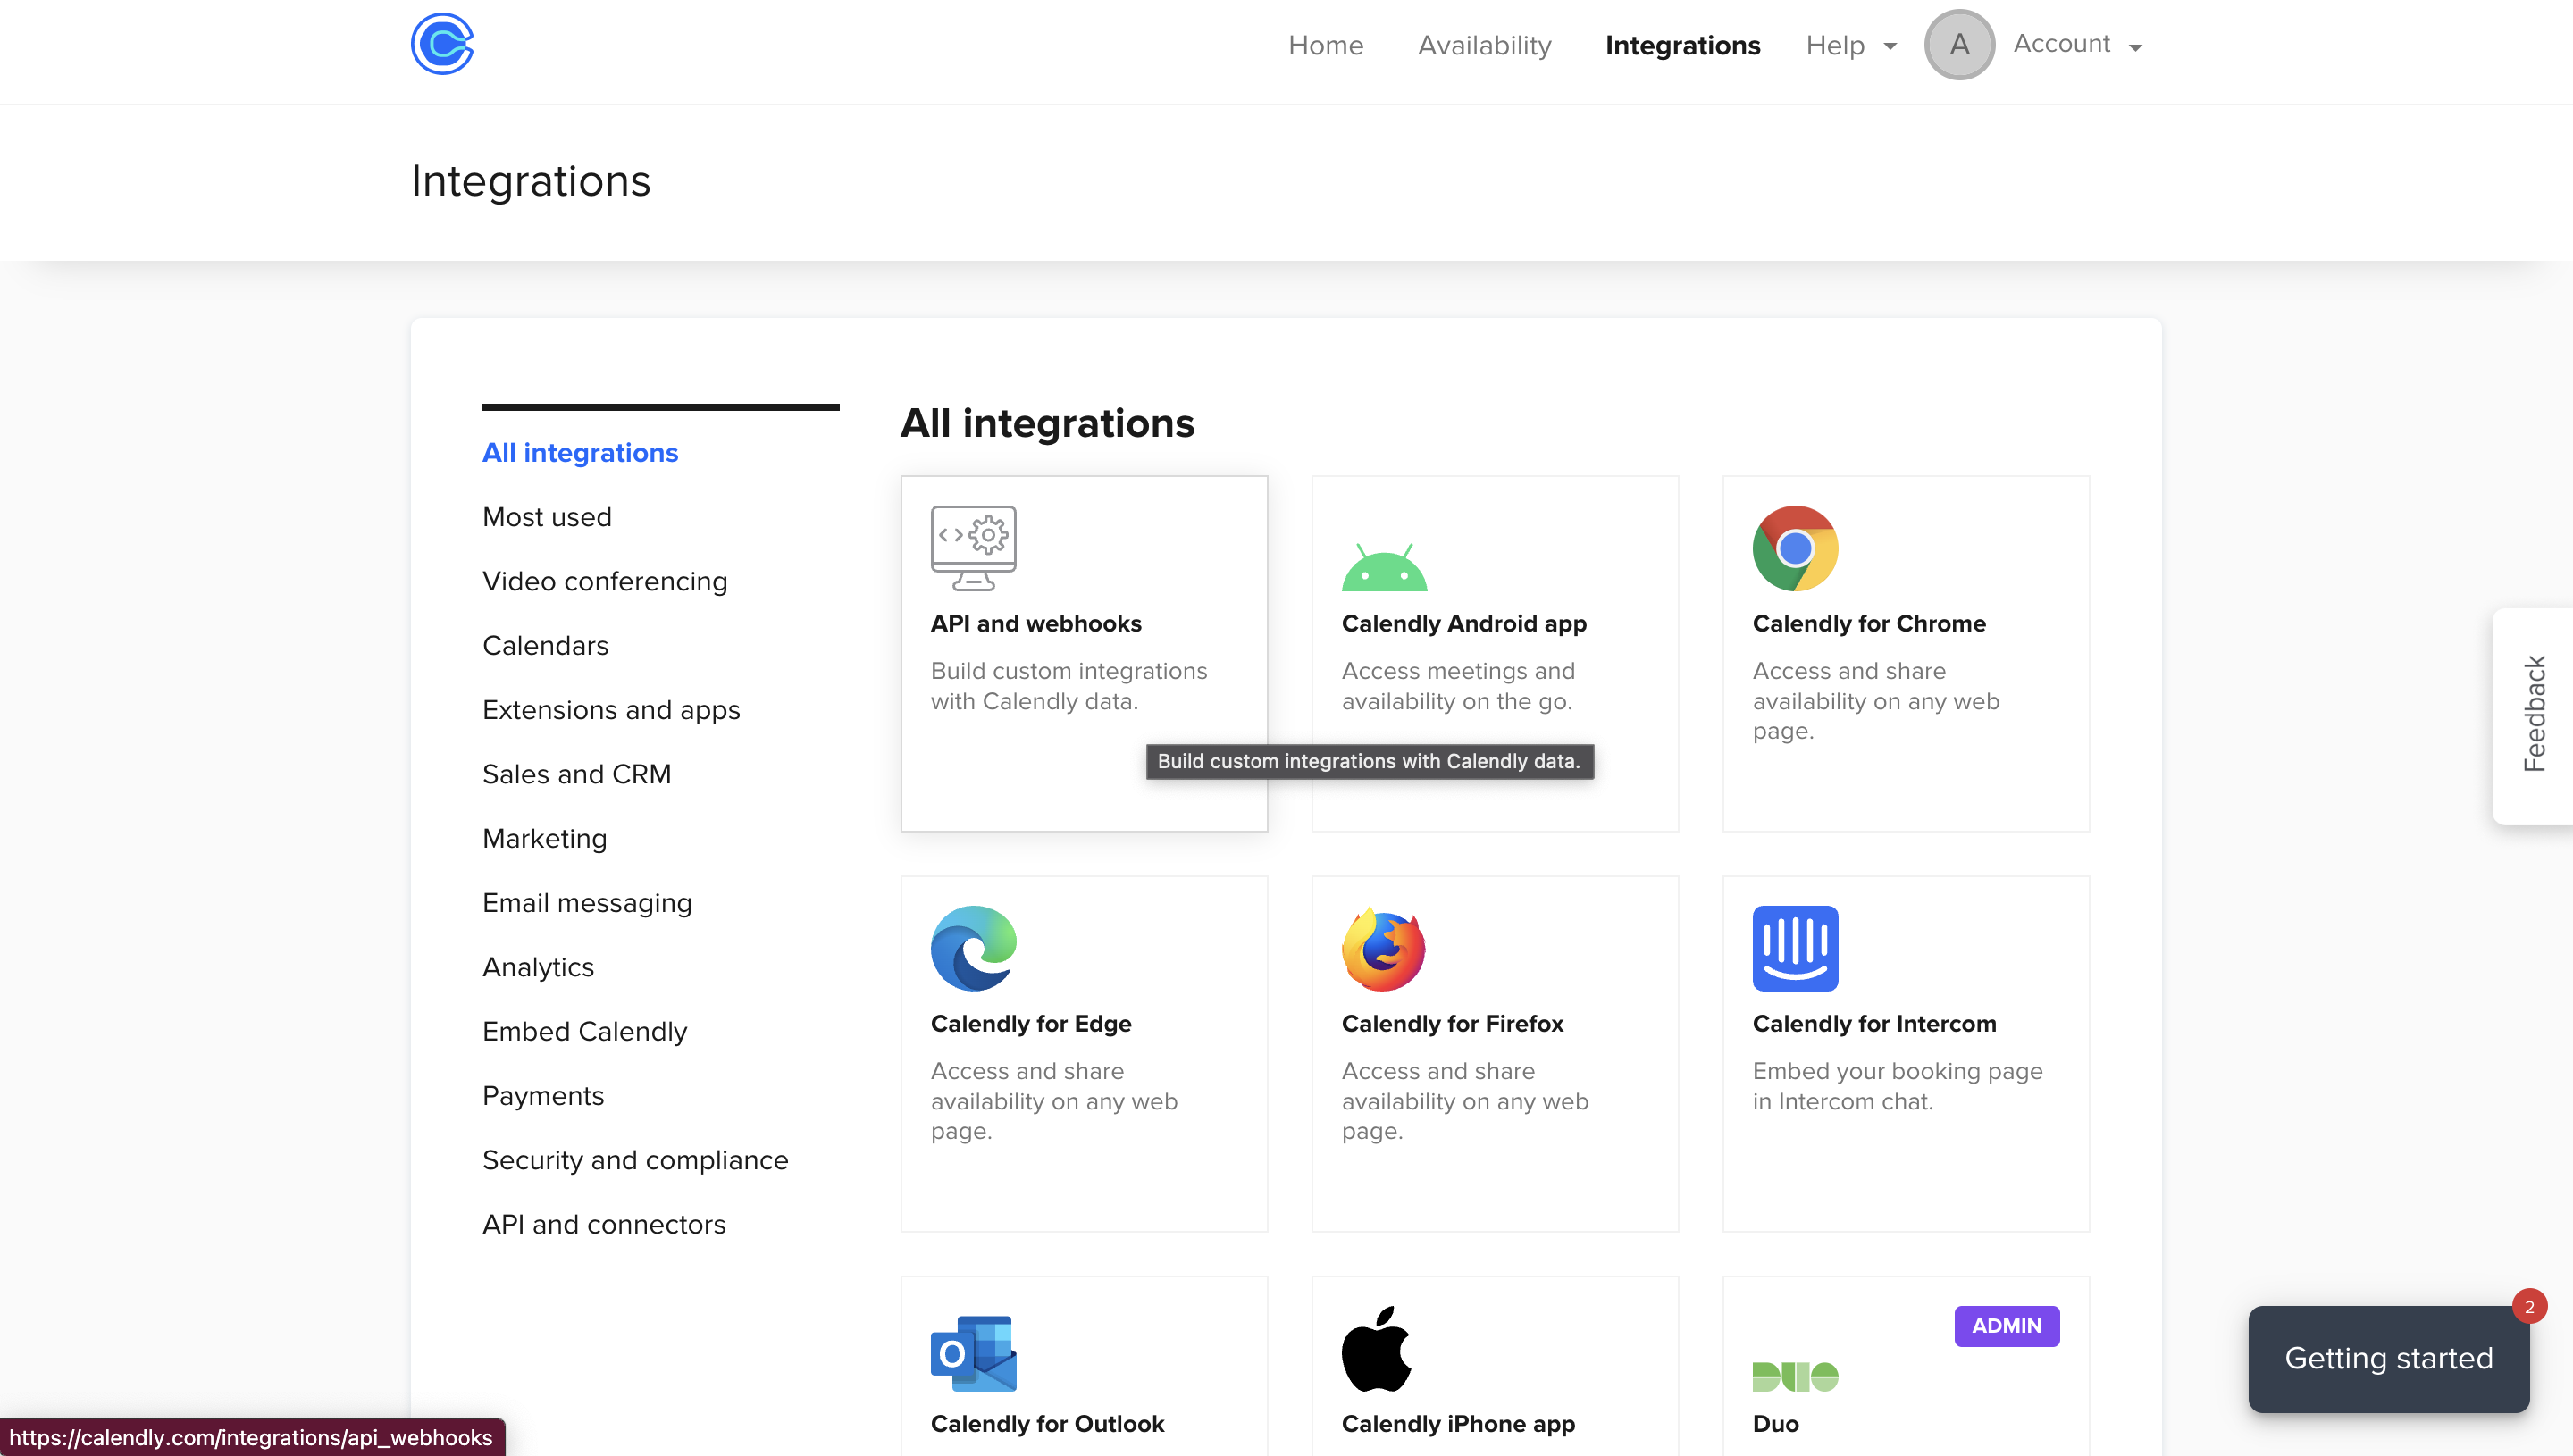Open the Getting started button
2573x1456 pixels.
[x=2388, y=1358]
